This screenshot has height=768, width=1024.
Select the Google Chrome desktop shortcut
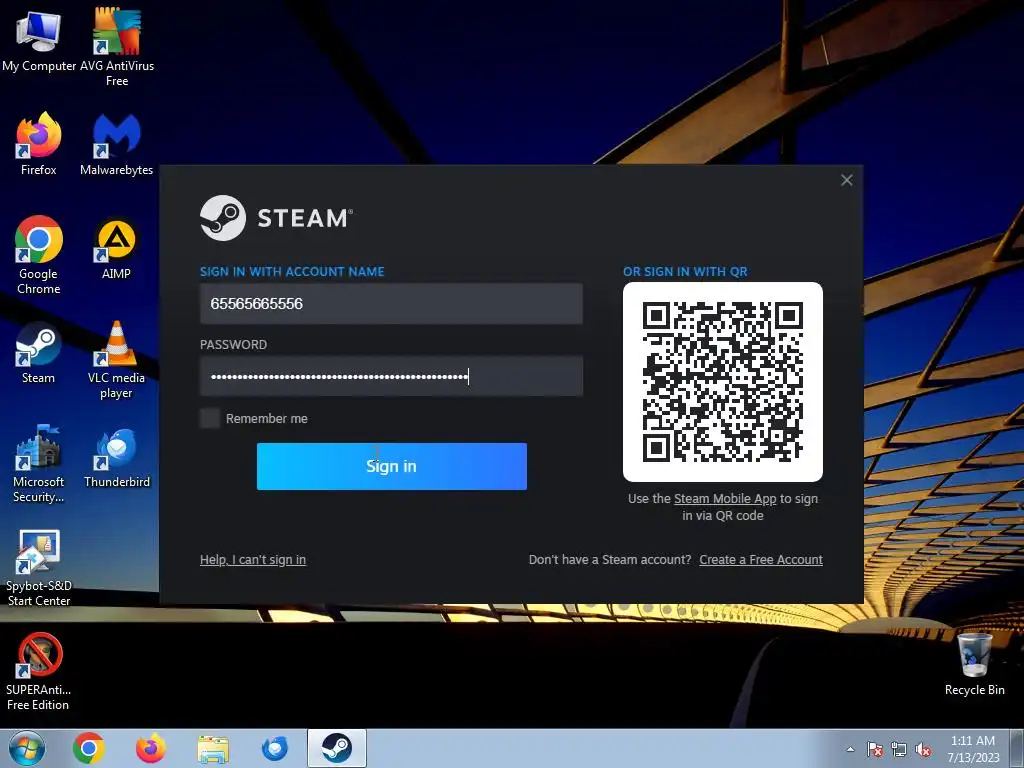click(39, 255)
